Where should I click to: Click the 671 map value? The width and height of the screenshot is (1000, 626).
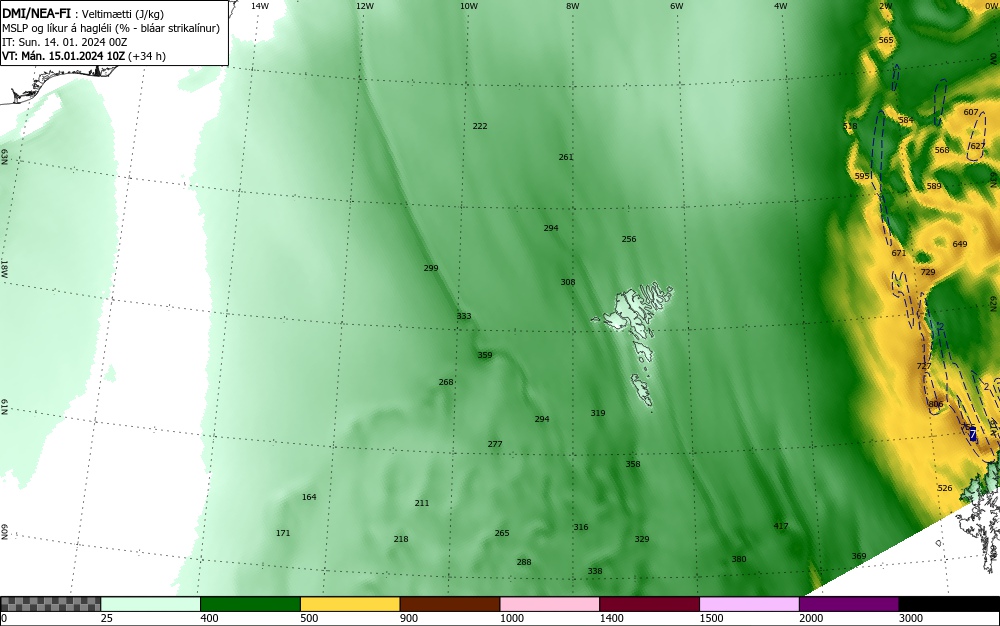899,253
